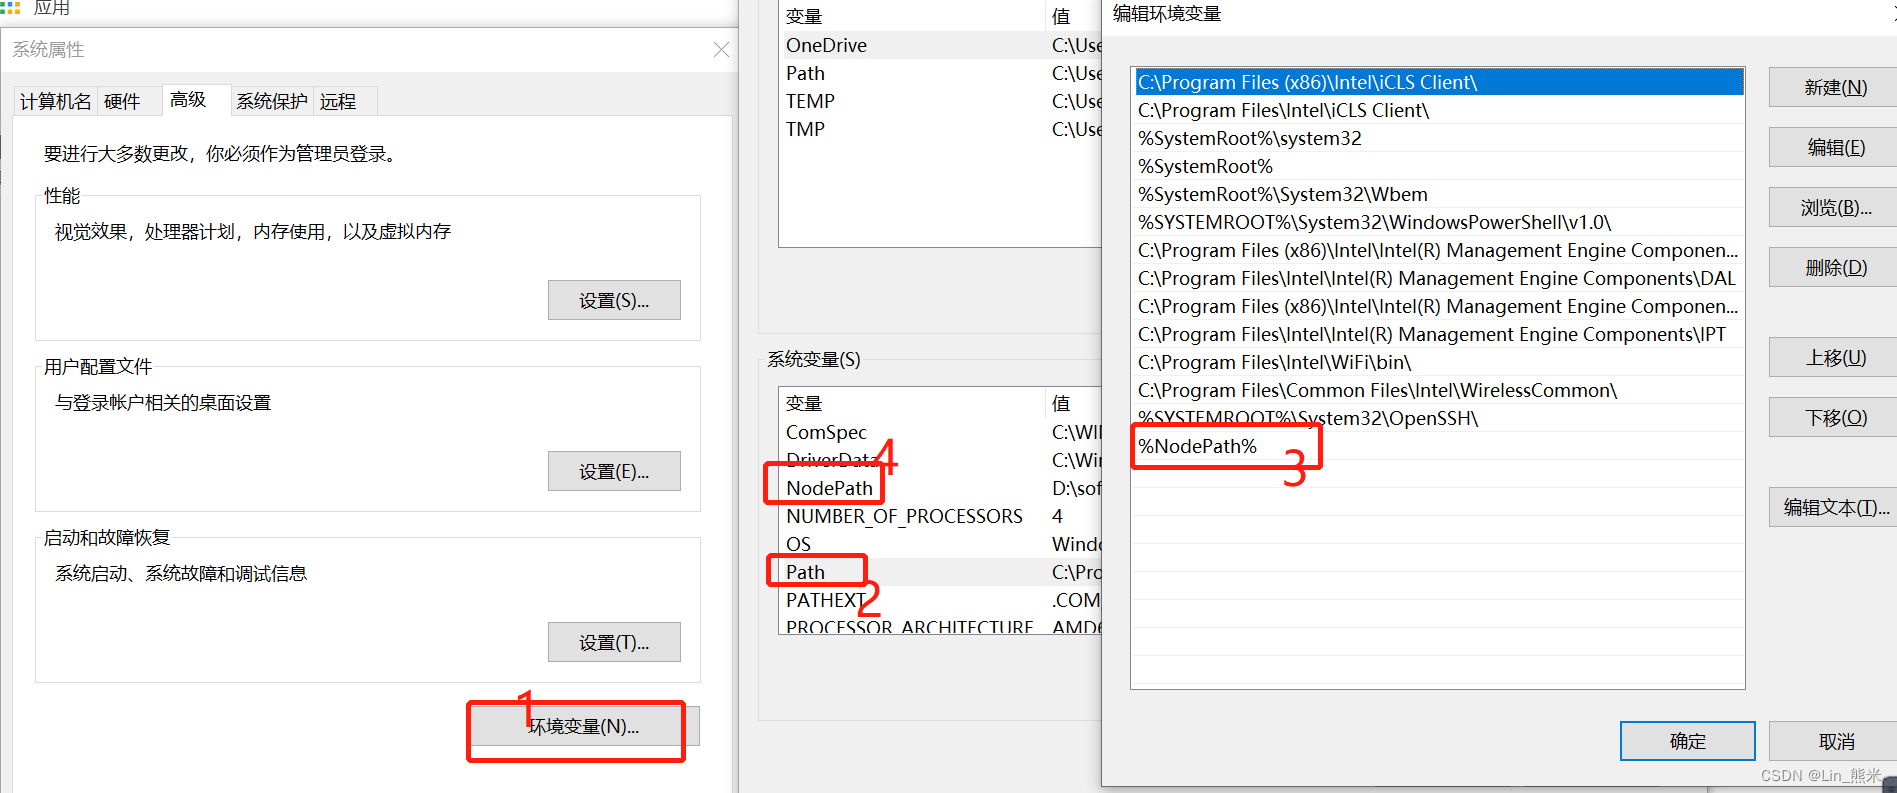Select the Intel\WirelessCommon\ path entry
The image size is (1897, 793).
pos(1438,390)
